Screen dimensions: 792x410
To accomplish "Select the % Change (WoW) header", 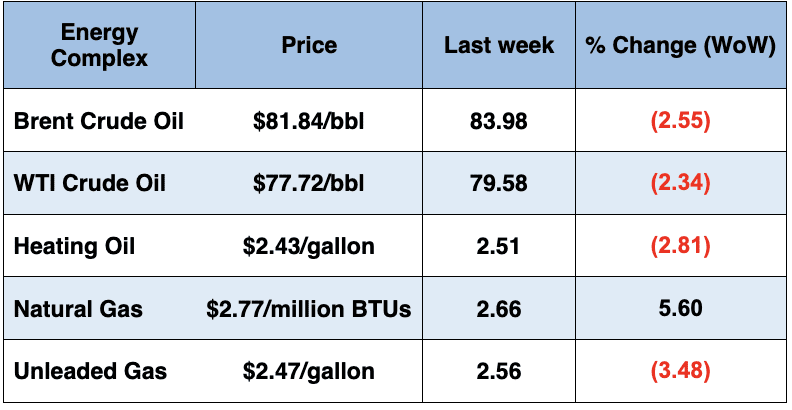I will point(680,46).
